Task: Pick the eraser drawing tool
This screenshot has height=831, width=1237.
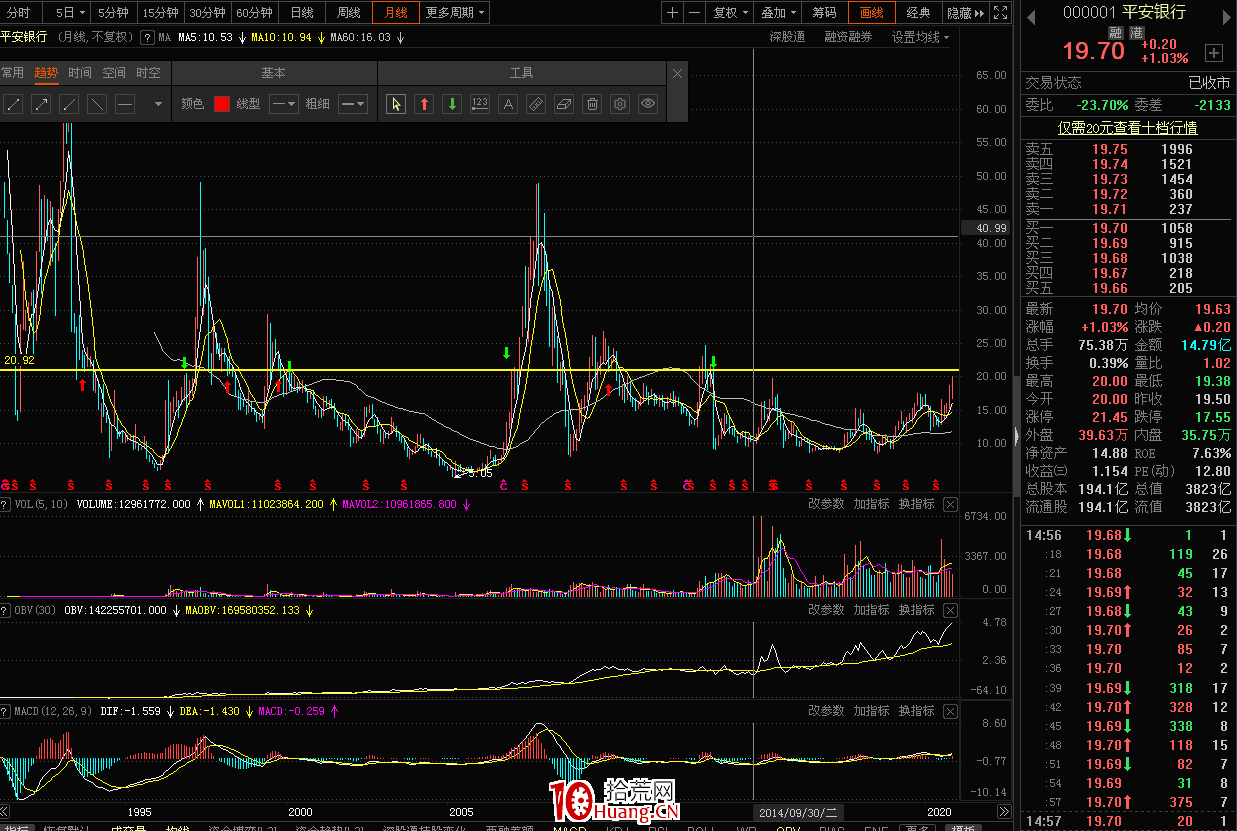Action: tap(564, 104)
